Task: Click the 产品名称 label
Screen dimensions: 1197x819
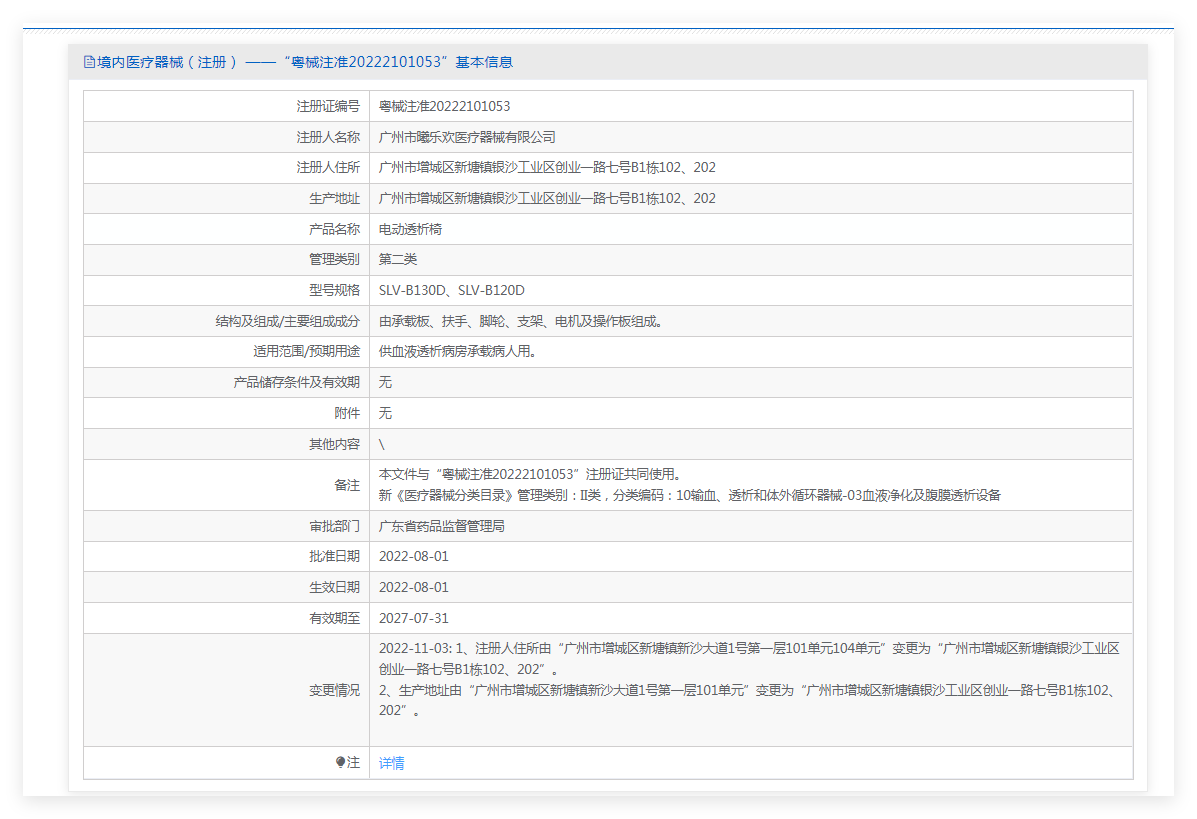Action: click(x=334, y=229)
